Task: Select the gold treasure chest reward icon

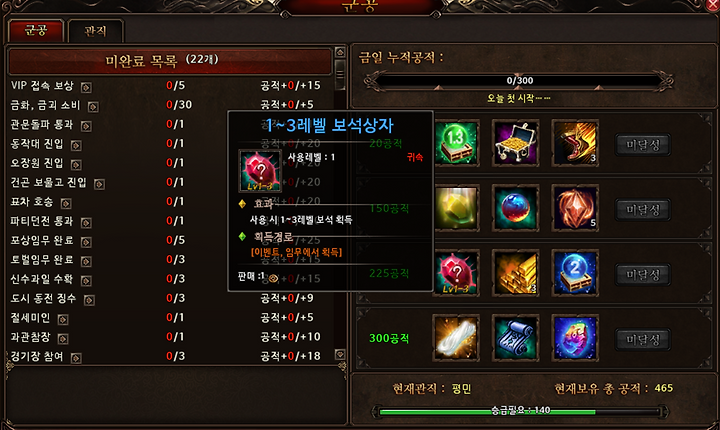Action: coord(515,144)
